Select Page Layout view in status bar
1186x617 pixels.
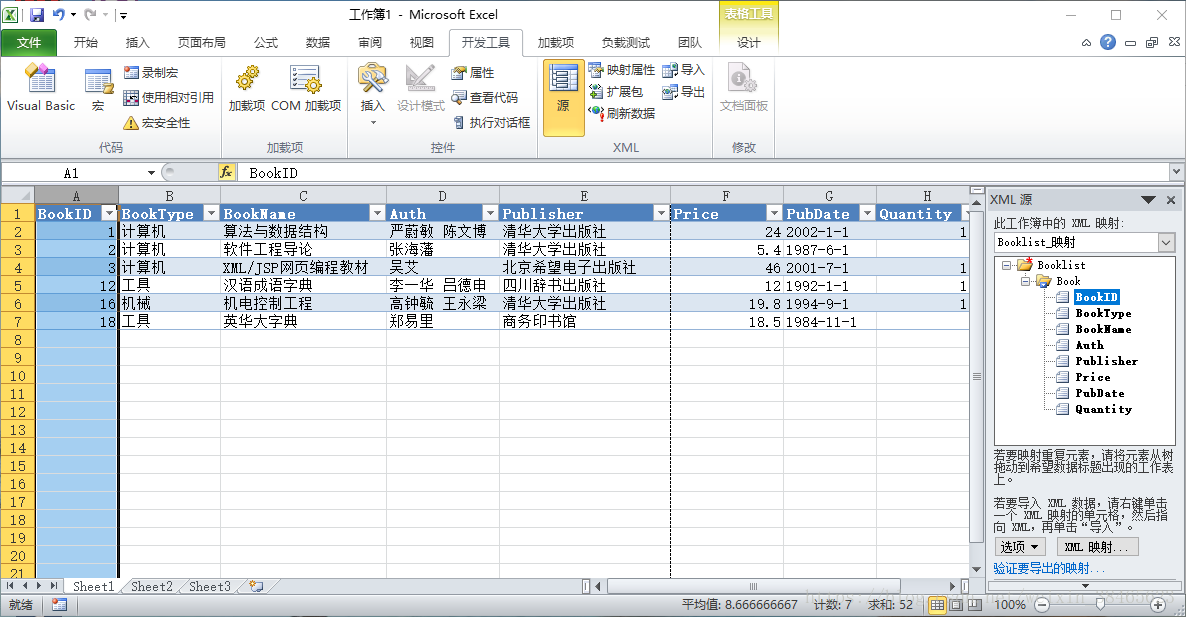tap(956, 605)
